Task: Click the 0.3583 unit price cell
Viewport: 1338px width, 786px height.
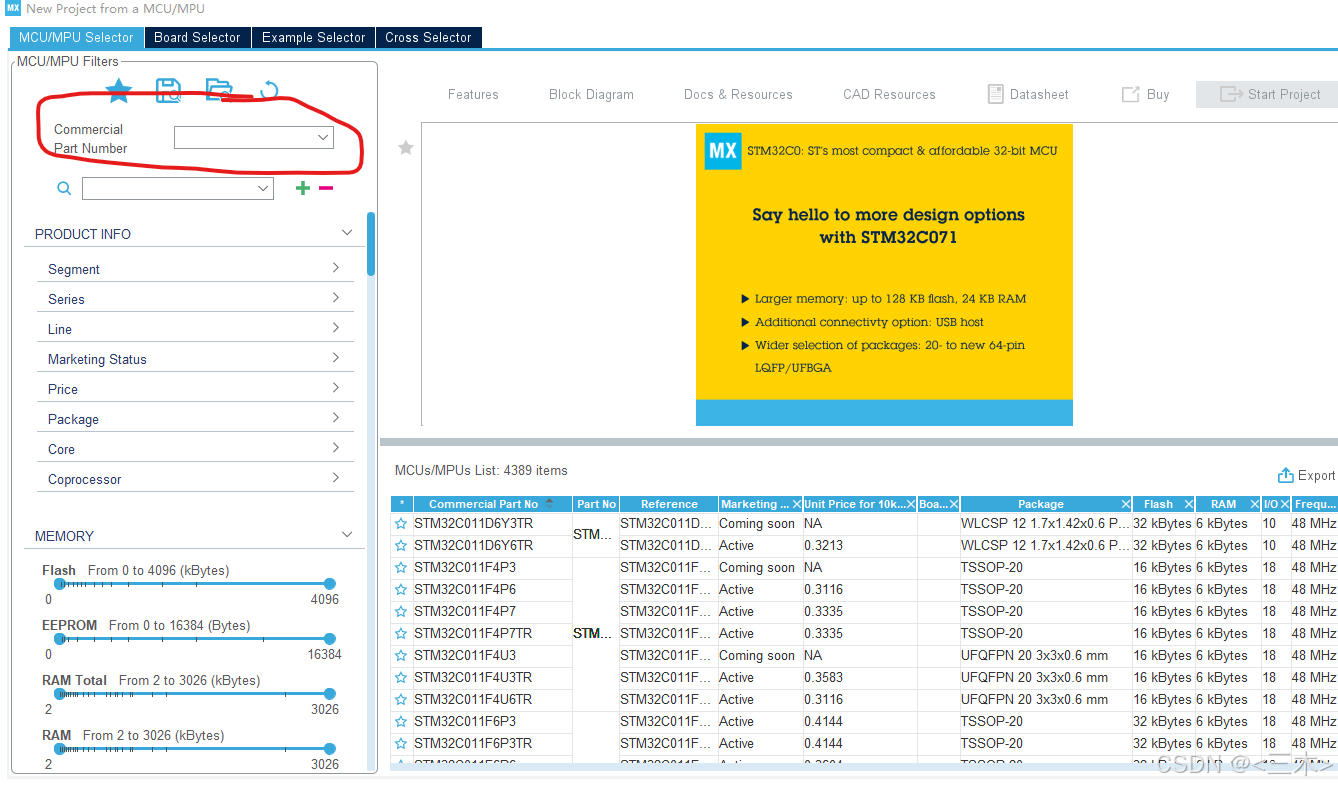Action: pos(823,677)
